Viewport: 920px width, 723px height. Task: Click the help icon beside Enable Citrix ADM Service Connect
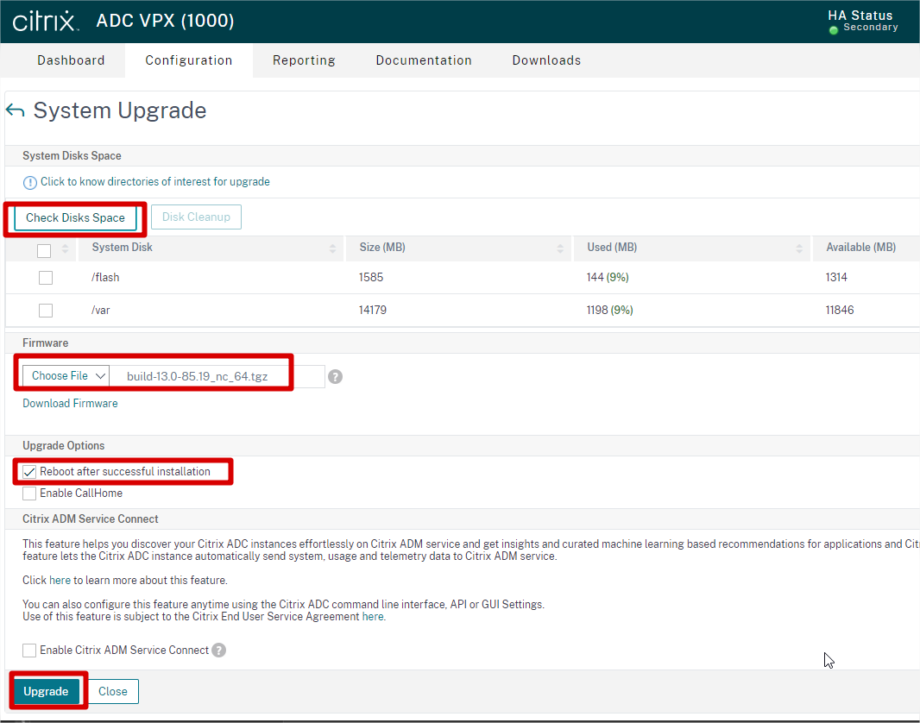(x=218, y=650)
